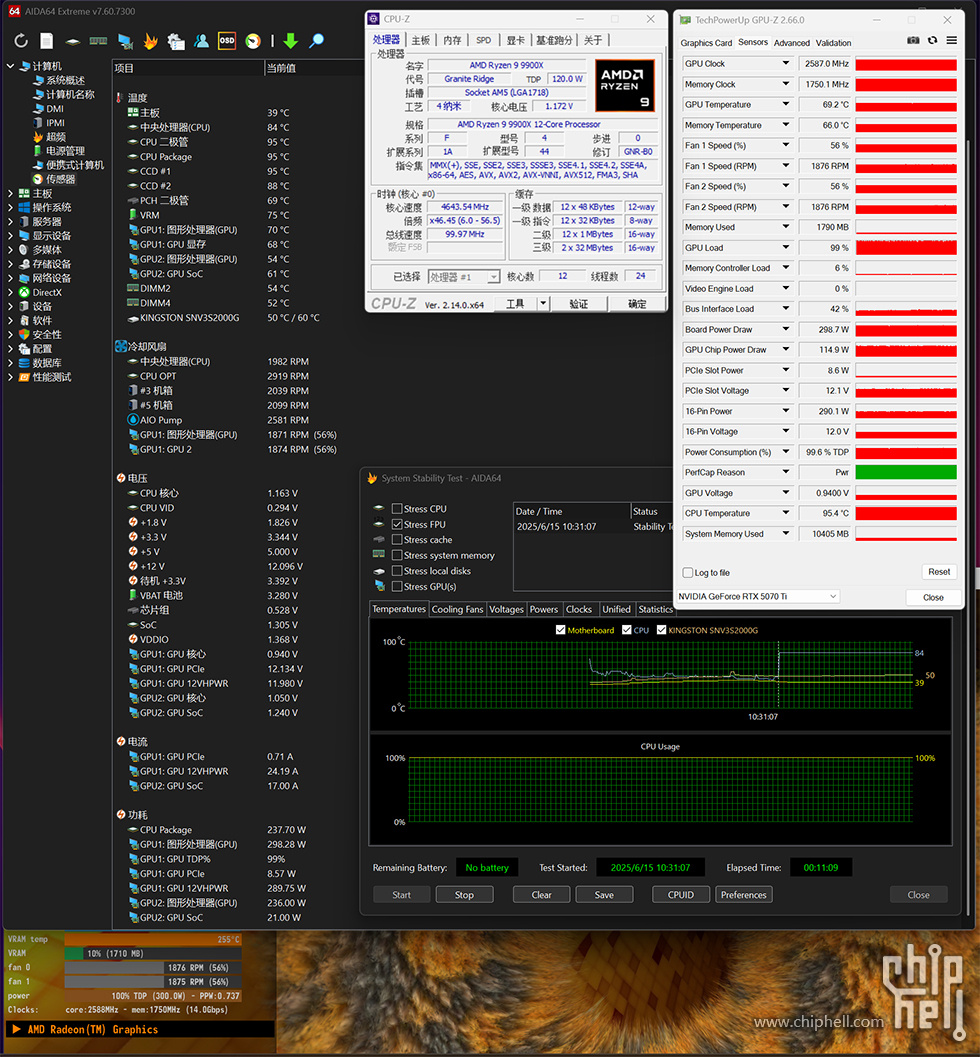Screen dimensions: 980x1057
Task: Select 计算机名称 in the AIDA64 tree
Action: click(x=70, y=94)
